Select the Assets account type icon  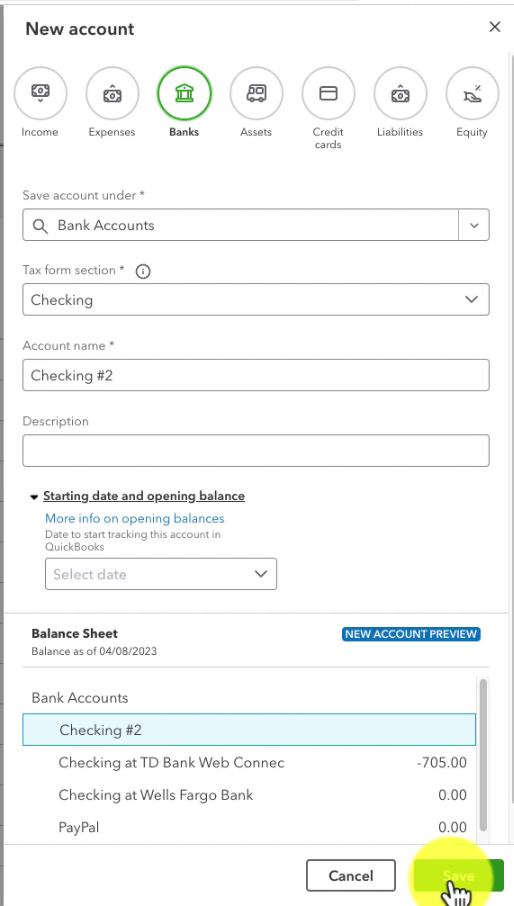pyautogui.click(x=256, y=93)
